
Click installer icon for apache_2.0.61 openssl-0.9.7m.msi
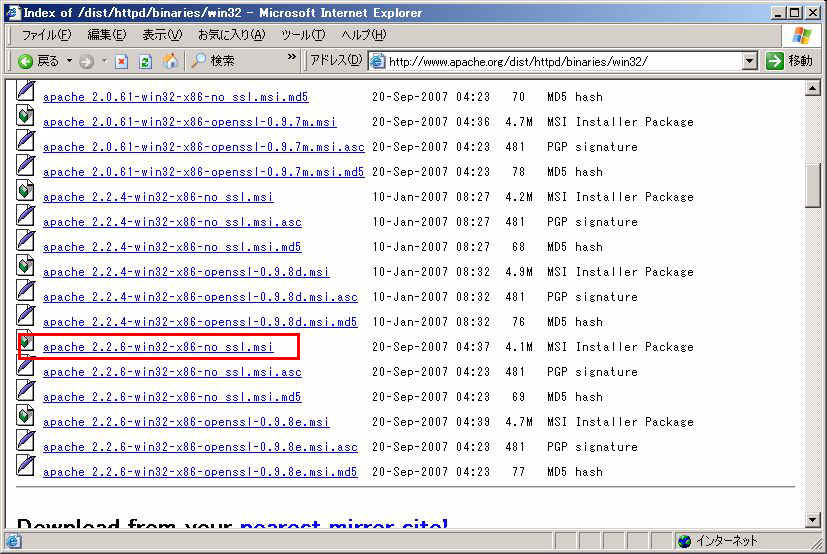pyautogui.click(x=25, y=116)
